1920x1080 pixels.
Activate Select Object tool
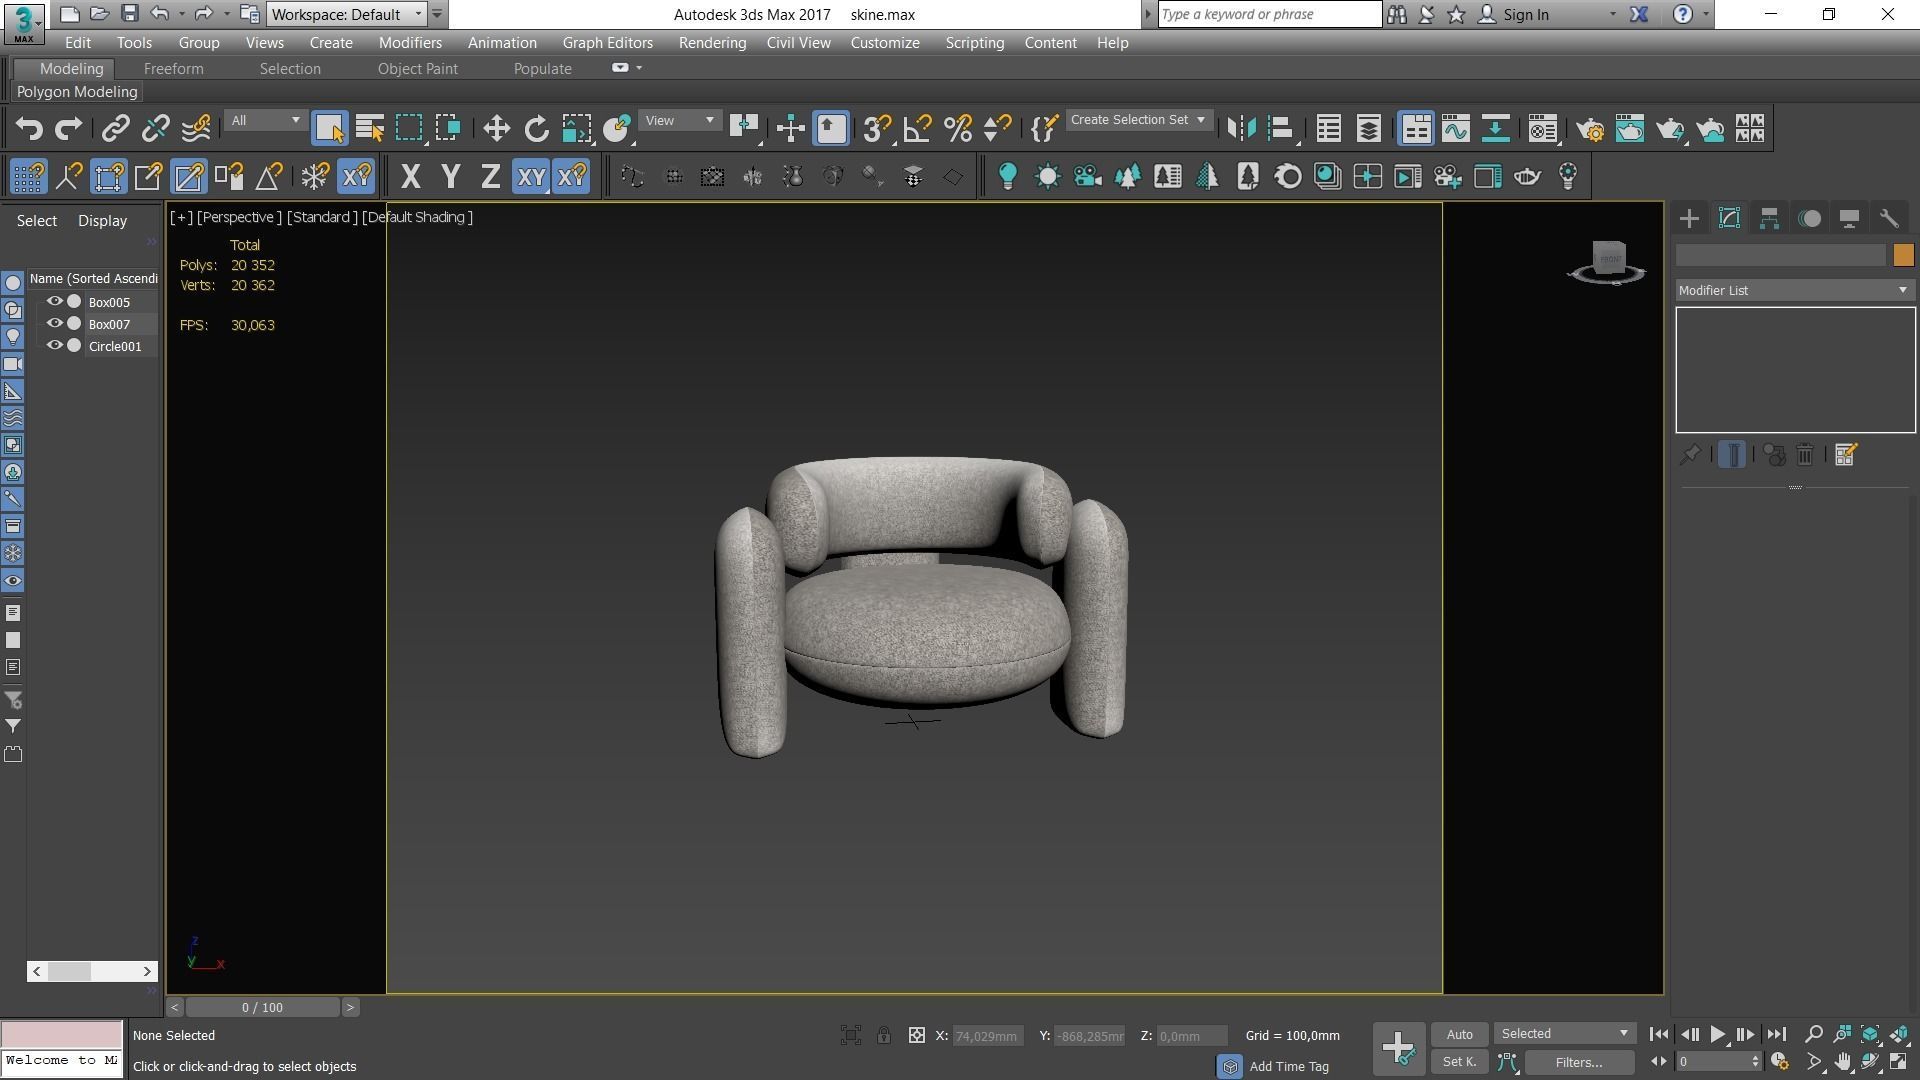329,128
